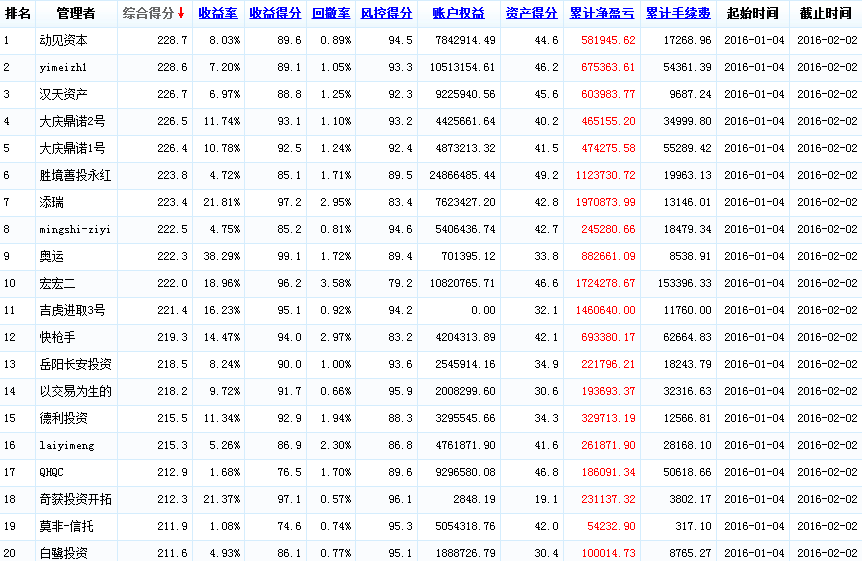This screenshot has width=862, height=561.
Task: Click composite score 228.7
Action: click(172, 40)
